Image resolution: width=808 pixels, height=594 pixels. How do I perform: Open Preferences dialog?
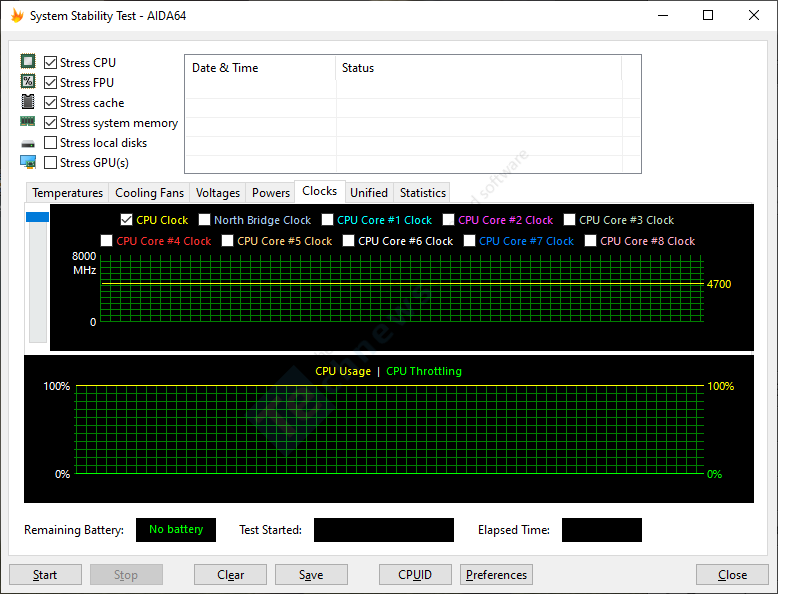point(496,574)
